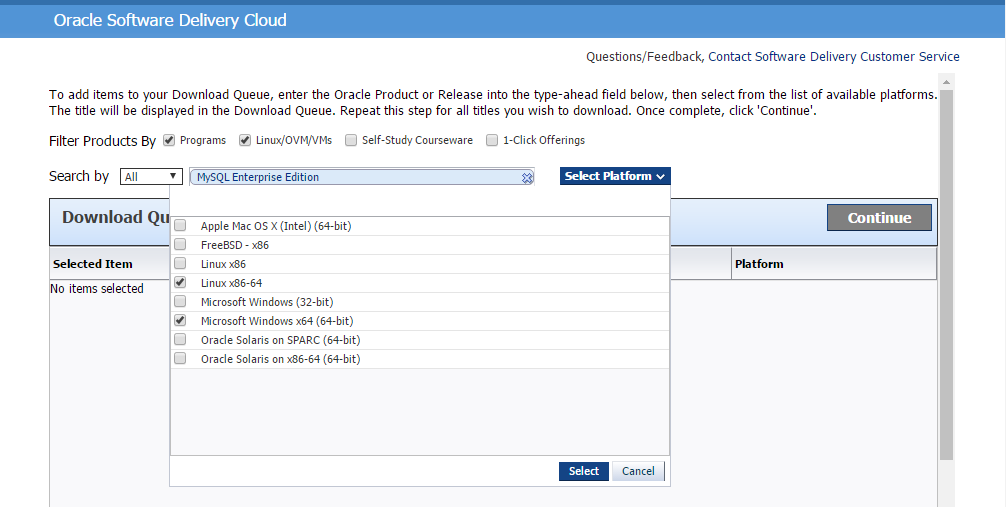Check Apple Mac OS X (Intel) platform
Image resolution: width=1006 pixels, height=507 pixels.
click(180, 226)
